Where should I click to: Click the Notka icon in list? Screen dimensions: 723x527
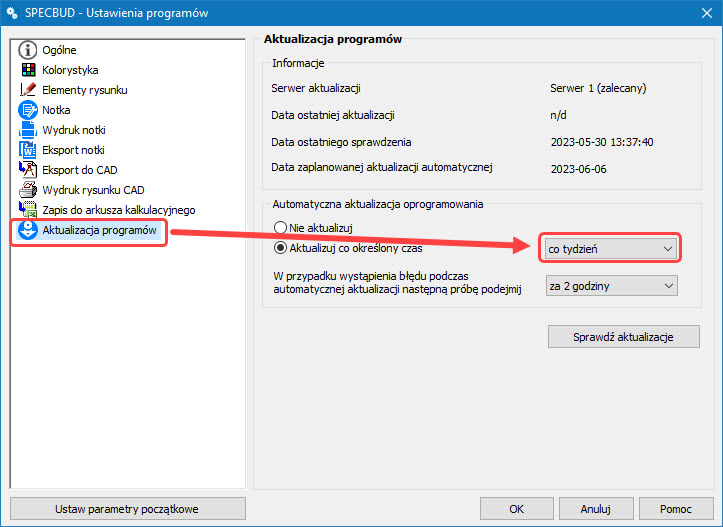28,110
